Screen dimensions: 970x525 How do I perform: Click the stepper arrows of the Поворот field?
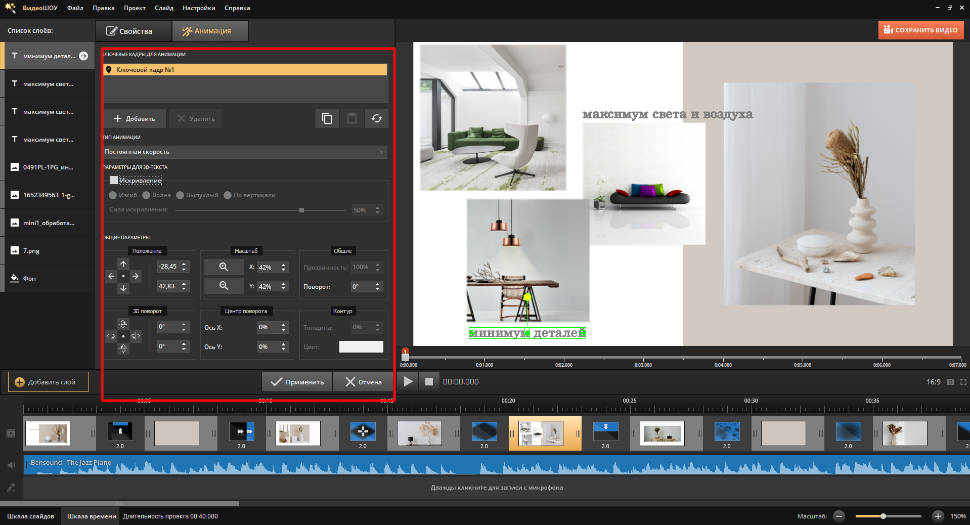377,286
